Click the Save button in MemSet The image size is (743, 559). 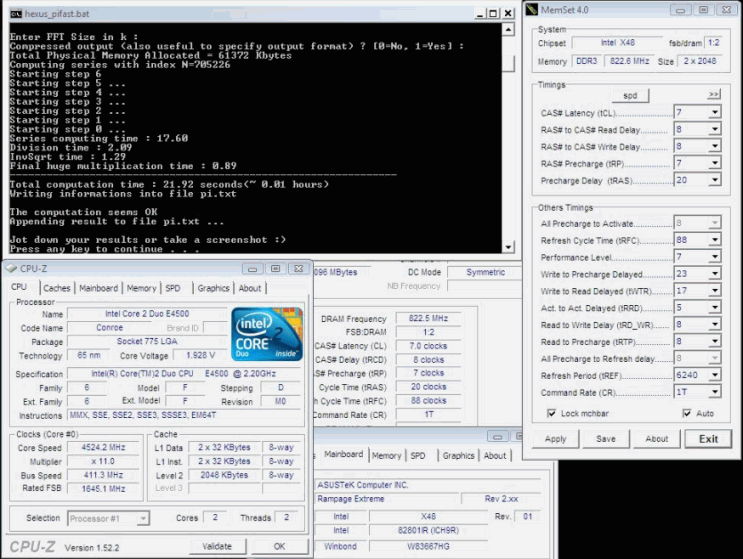606,439
